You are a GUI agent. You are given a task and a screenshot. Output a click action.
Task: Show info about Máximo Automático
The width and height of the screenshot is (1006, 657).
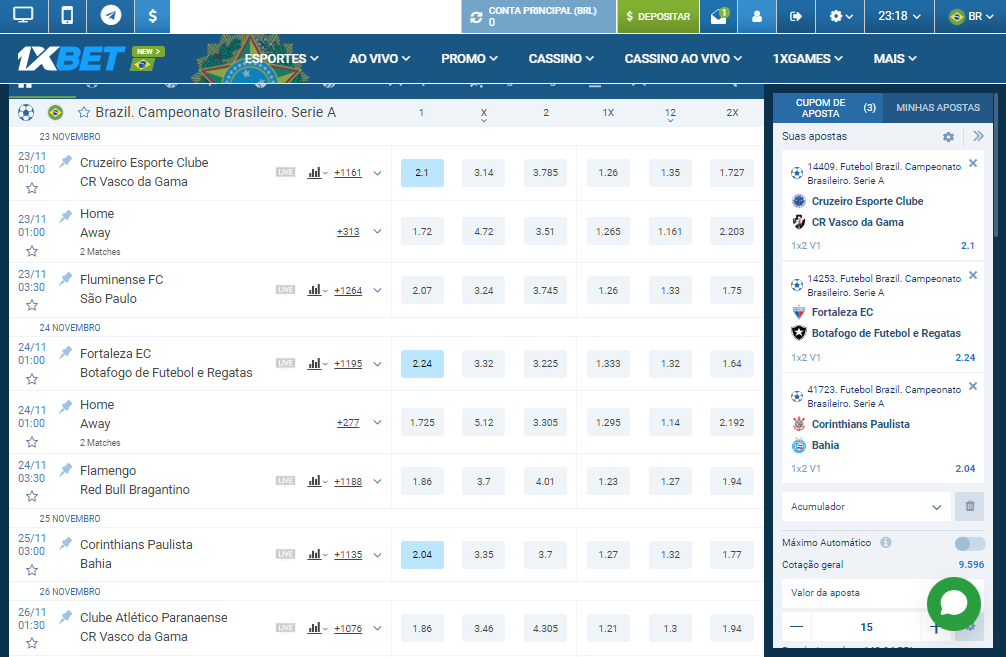pyautogui.click(x=886, y=543)
